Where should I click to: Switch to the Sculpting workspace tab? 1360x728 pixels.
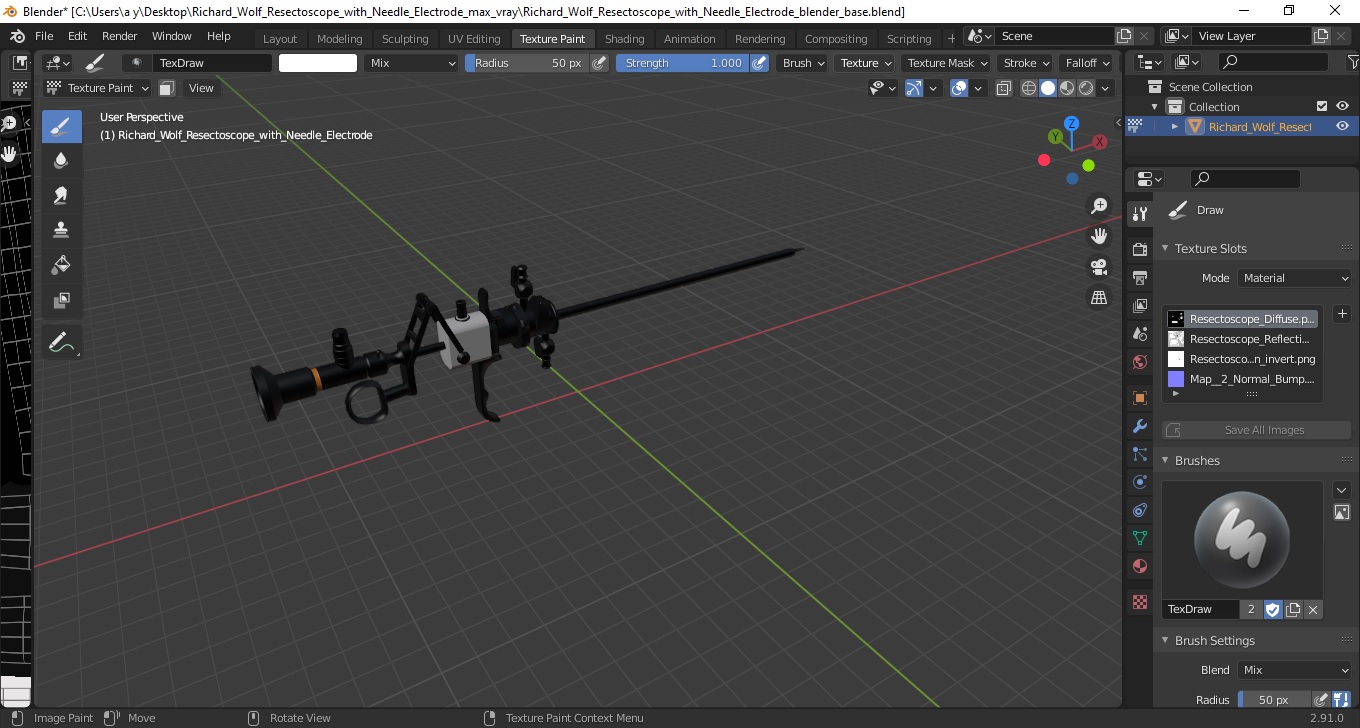405,39
